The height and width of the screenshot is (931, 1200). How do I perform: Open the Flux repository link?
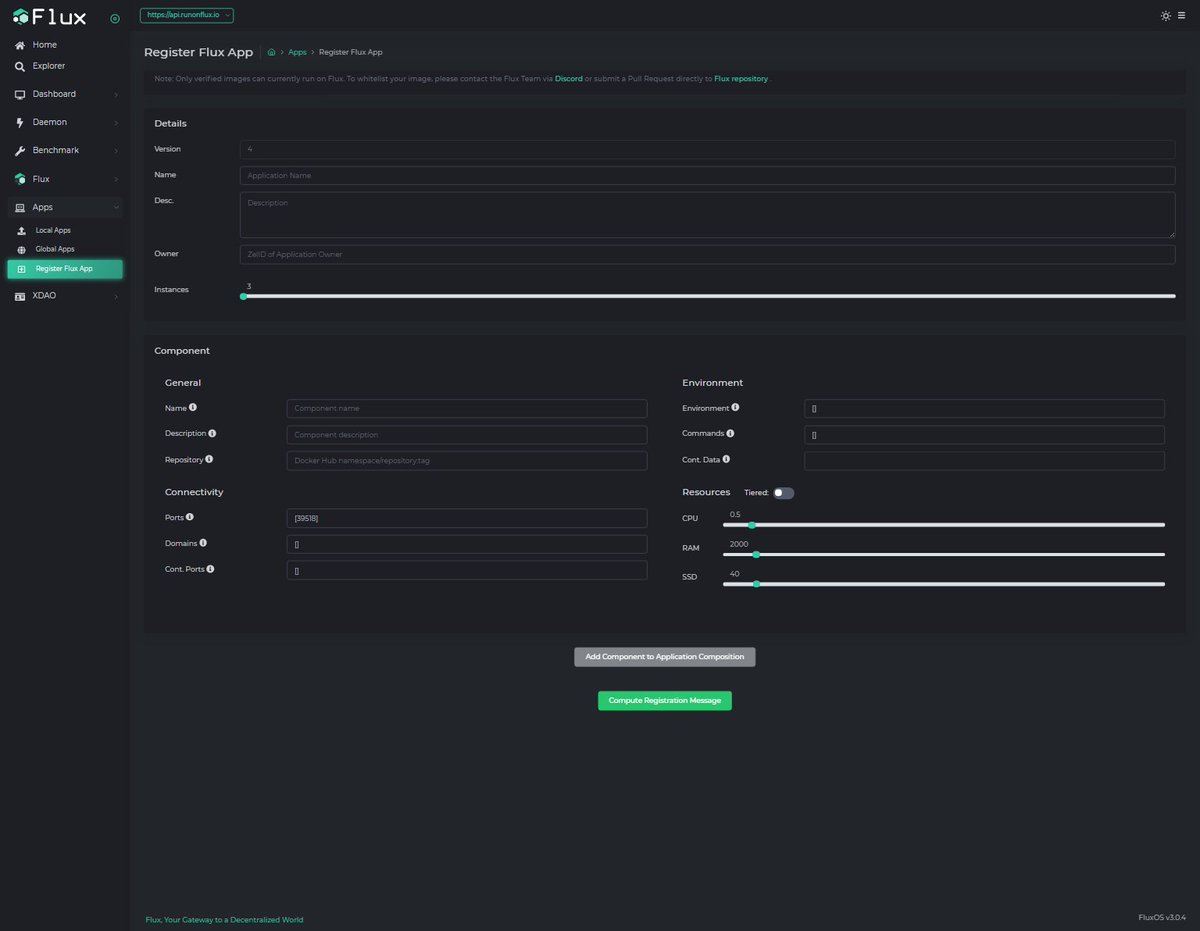[741, 78]
